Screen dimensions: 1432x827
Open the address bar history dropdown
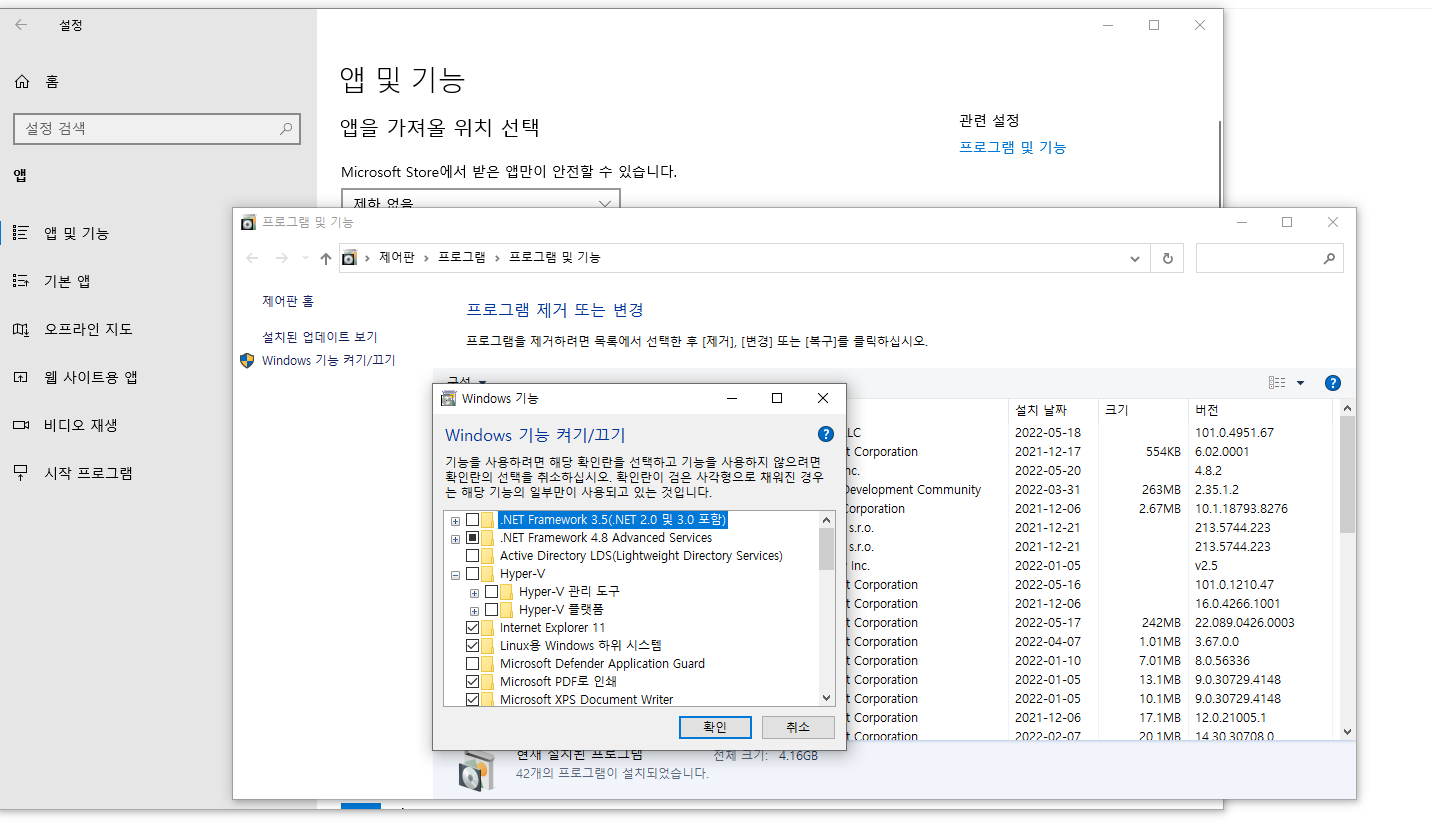click(x=1134, y=258)
